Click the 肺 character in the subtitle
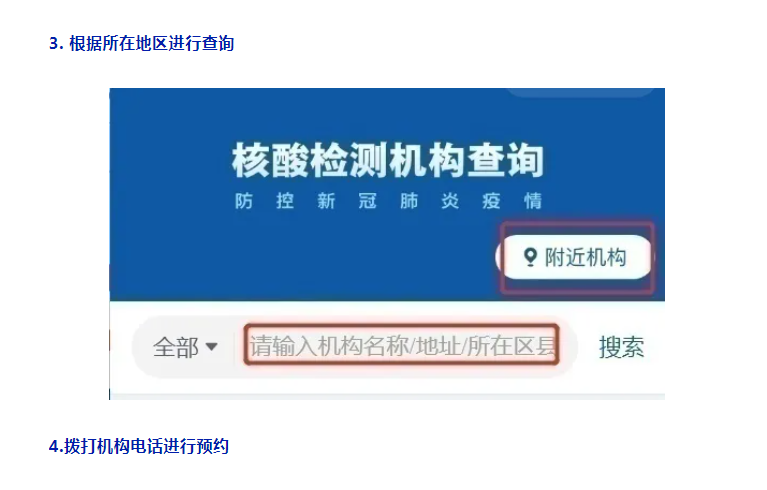The image size is (767, 490). tap(409, 201)
